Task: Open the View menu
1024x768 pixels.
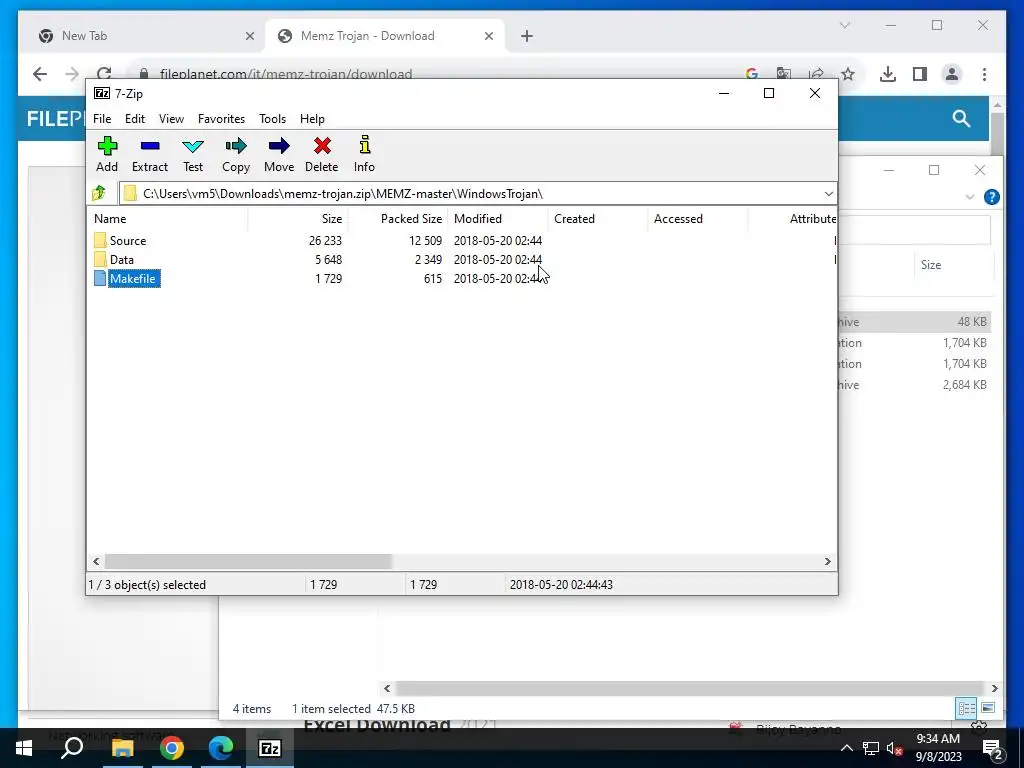Action: point(171,119)
